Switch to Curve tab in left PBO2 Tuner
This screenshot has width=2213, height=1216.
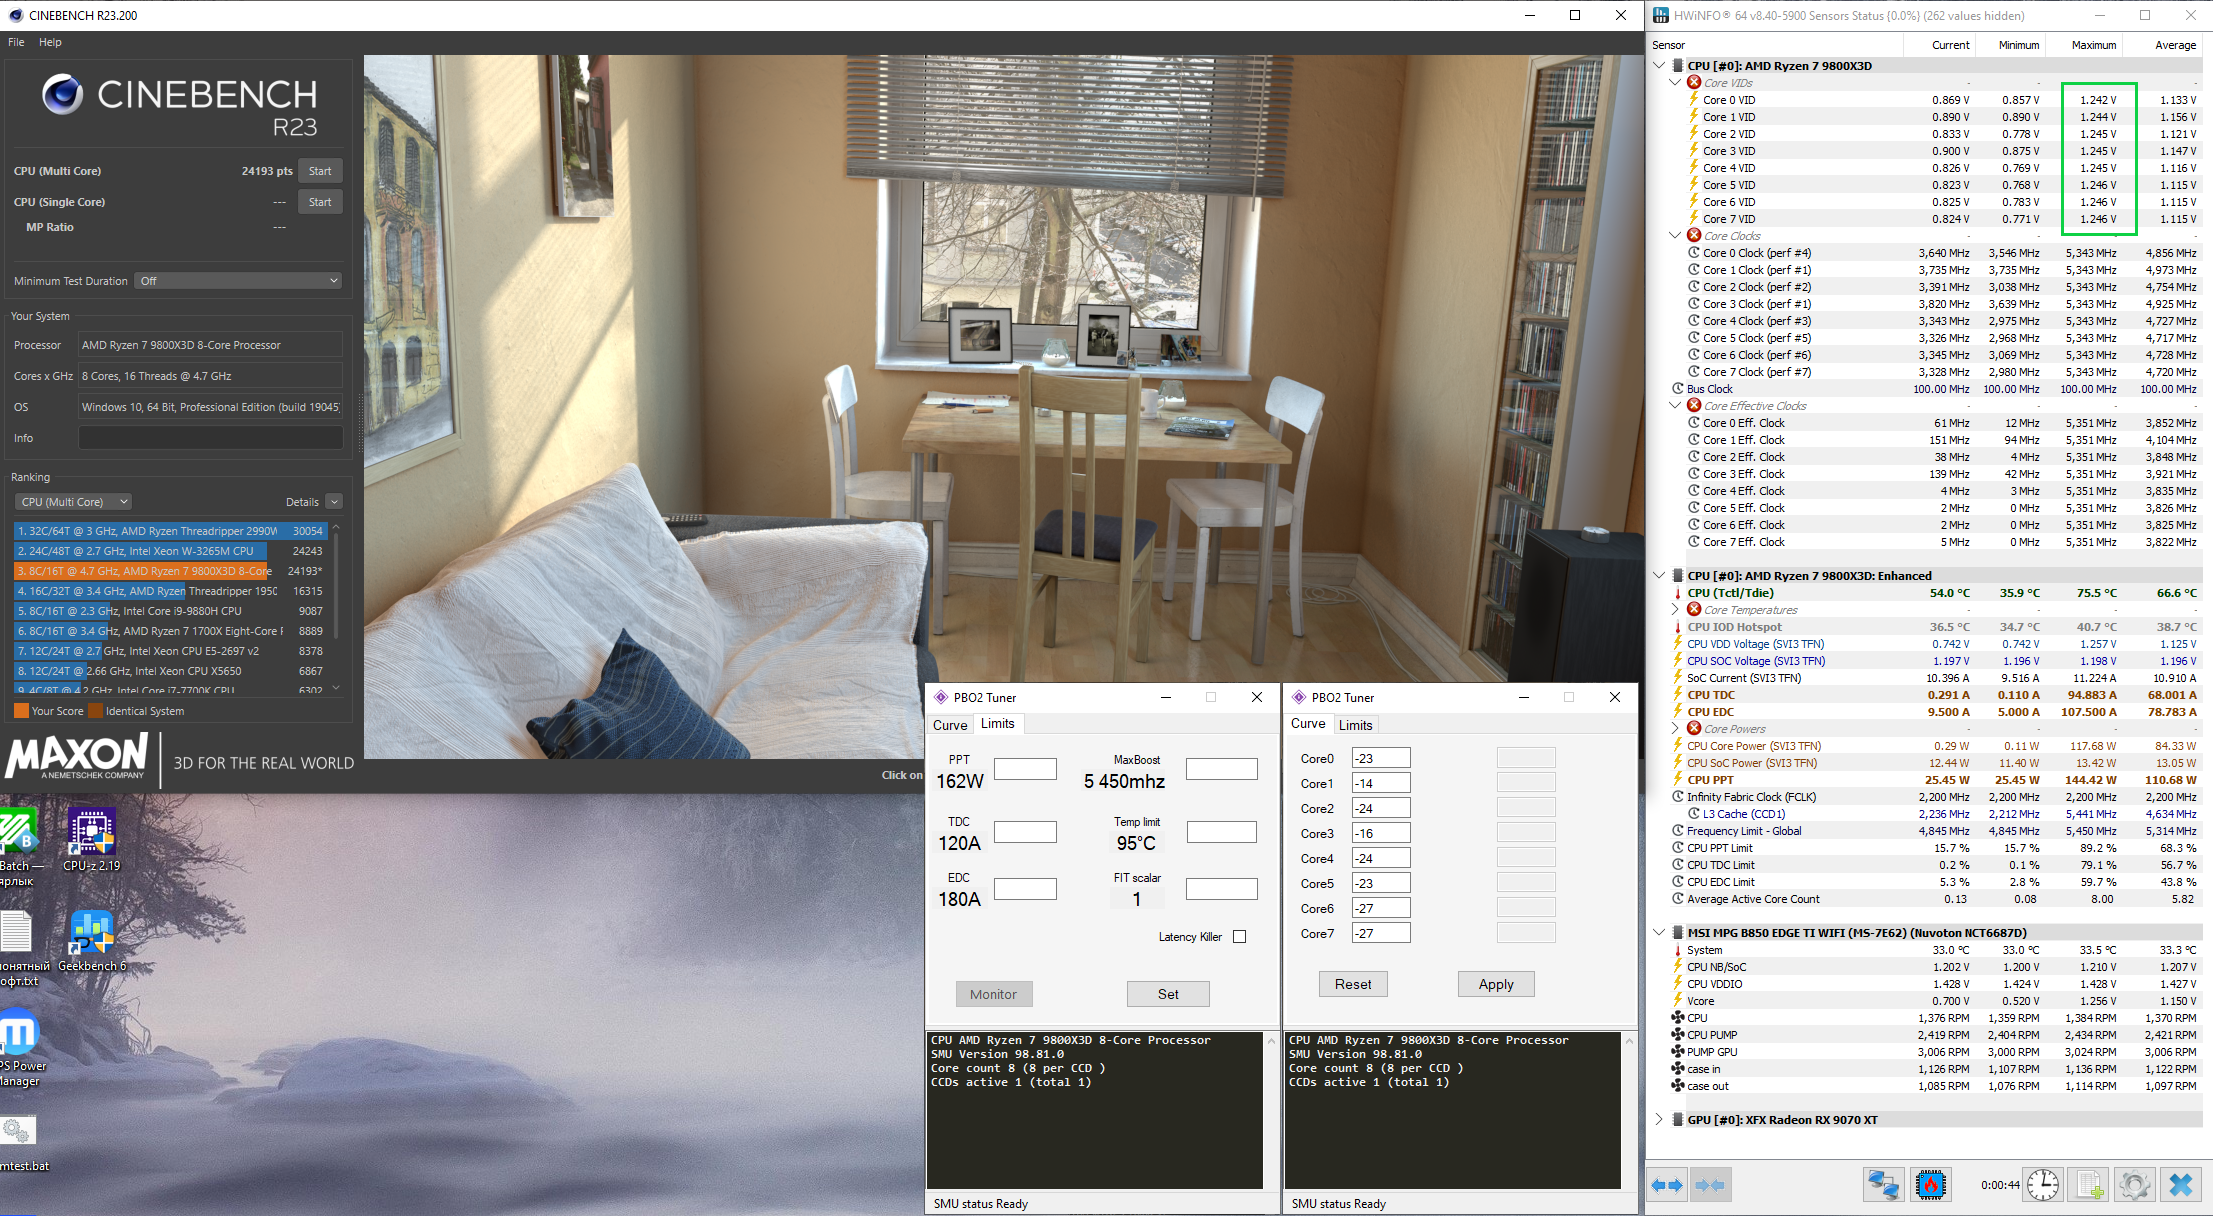[950, 725]
